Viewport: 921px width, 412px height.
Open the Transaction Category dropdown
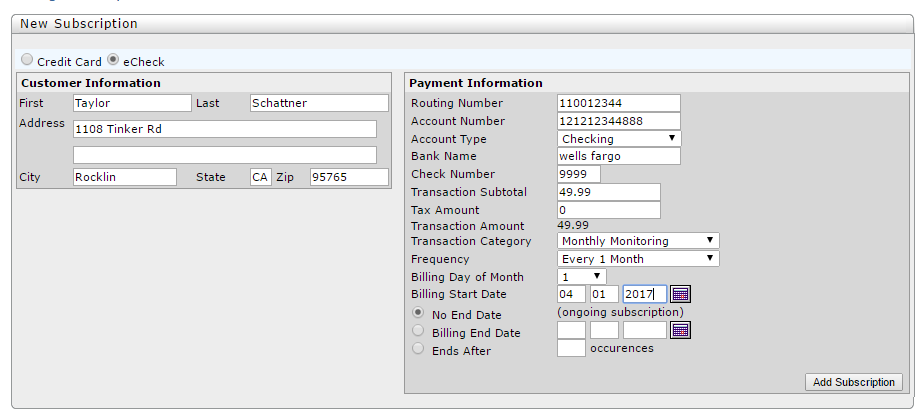638,241
